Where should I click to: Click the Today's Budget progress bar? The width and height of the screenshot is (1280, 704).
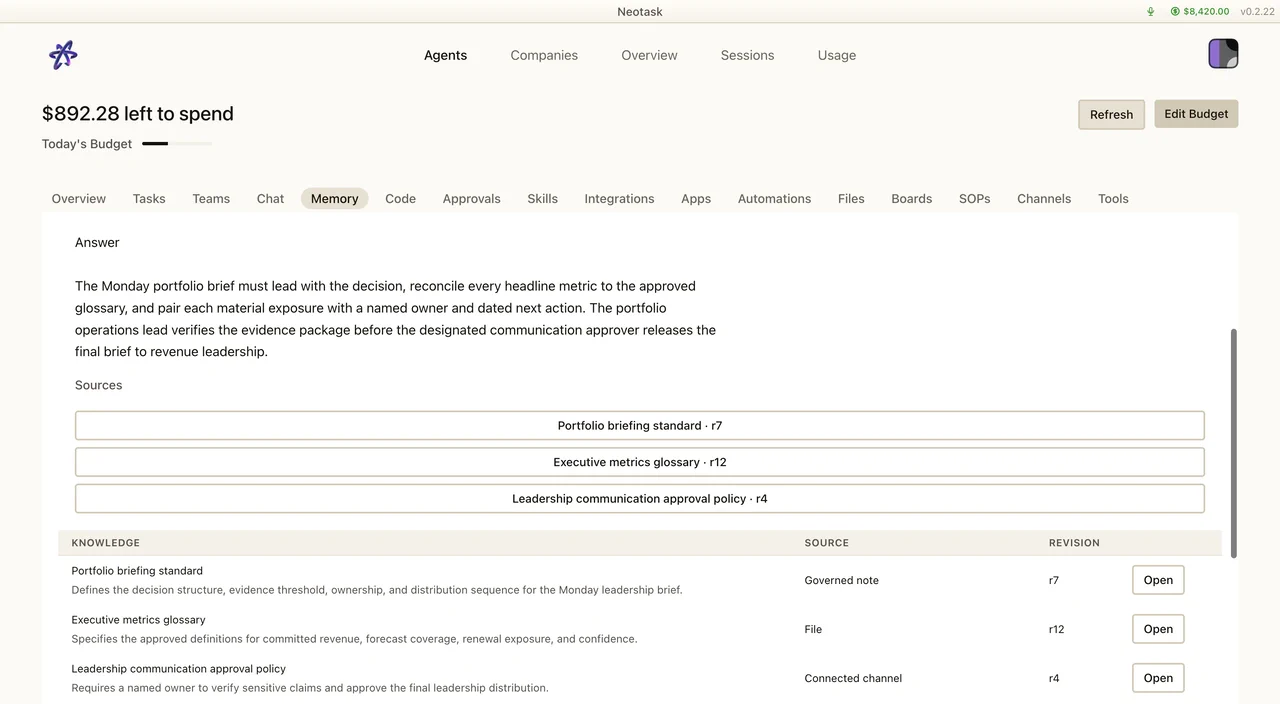pos(177,144)
